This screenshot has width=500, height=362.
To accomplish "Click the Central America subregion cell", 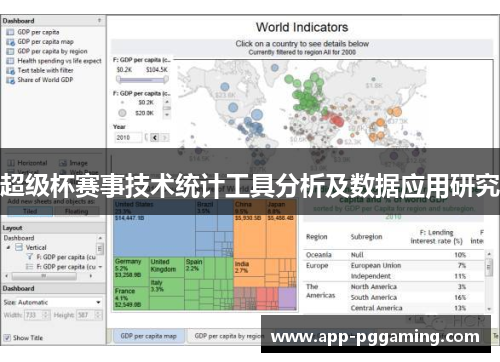I will click(376, 308).
